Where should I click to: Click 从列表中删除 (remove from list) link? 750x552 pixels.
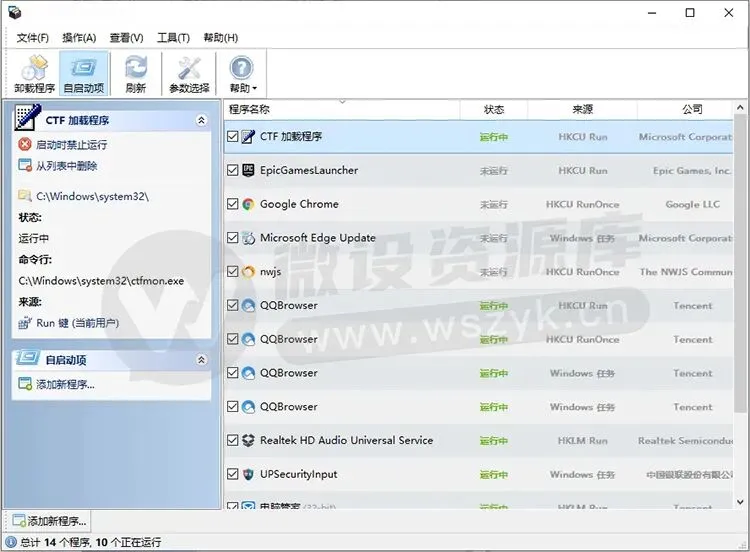click(x=66, y=166)
